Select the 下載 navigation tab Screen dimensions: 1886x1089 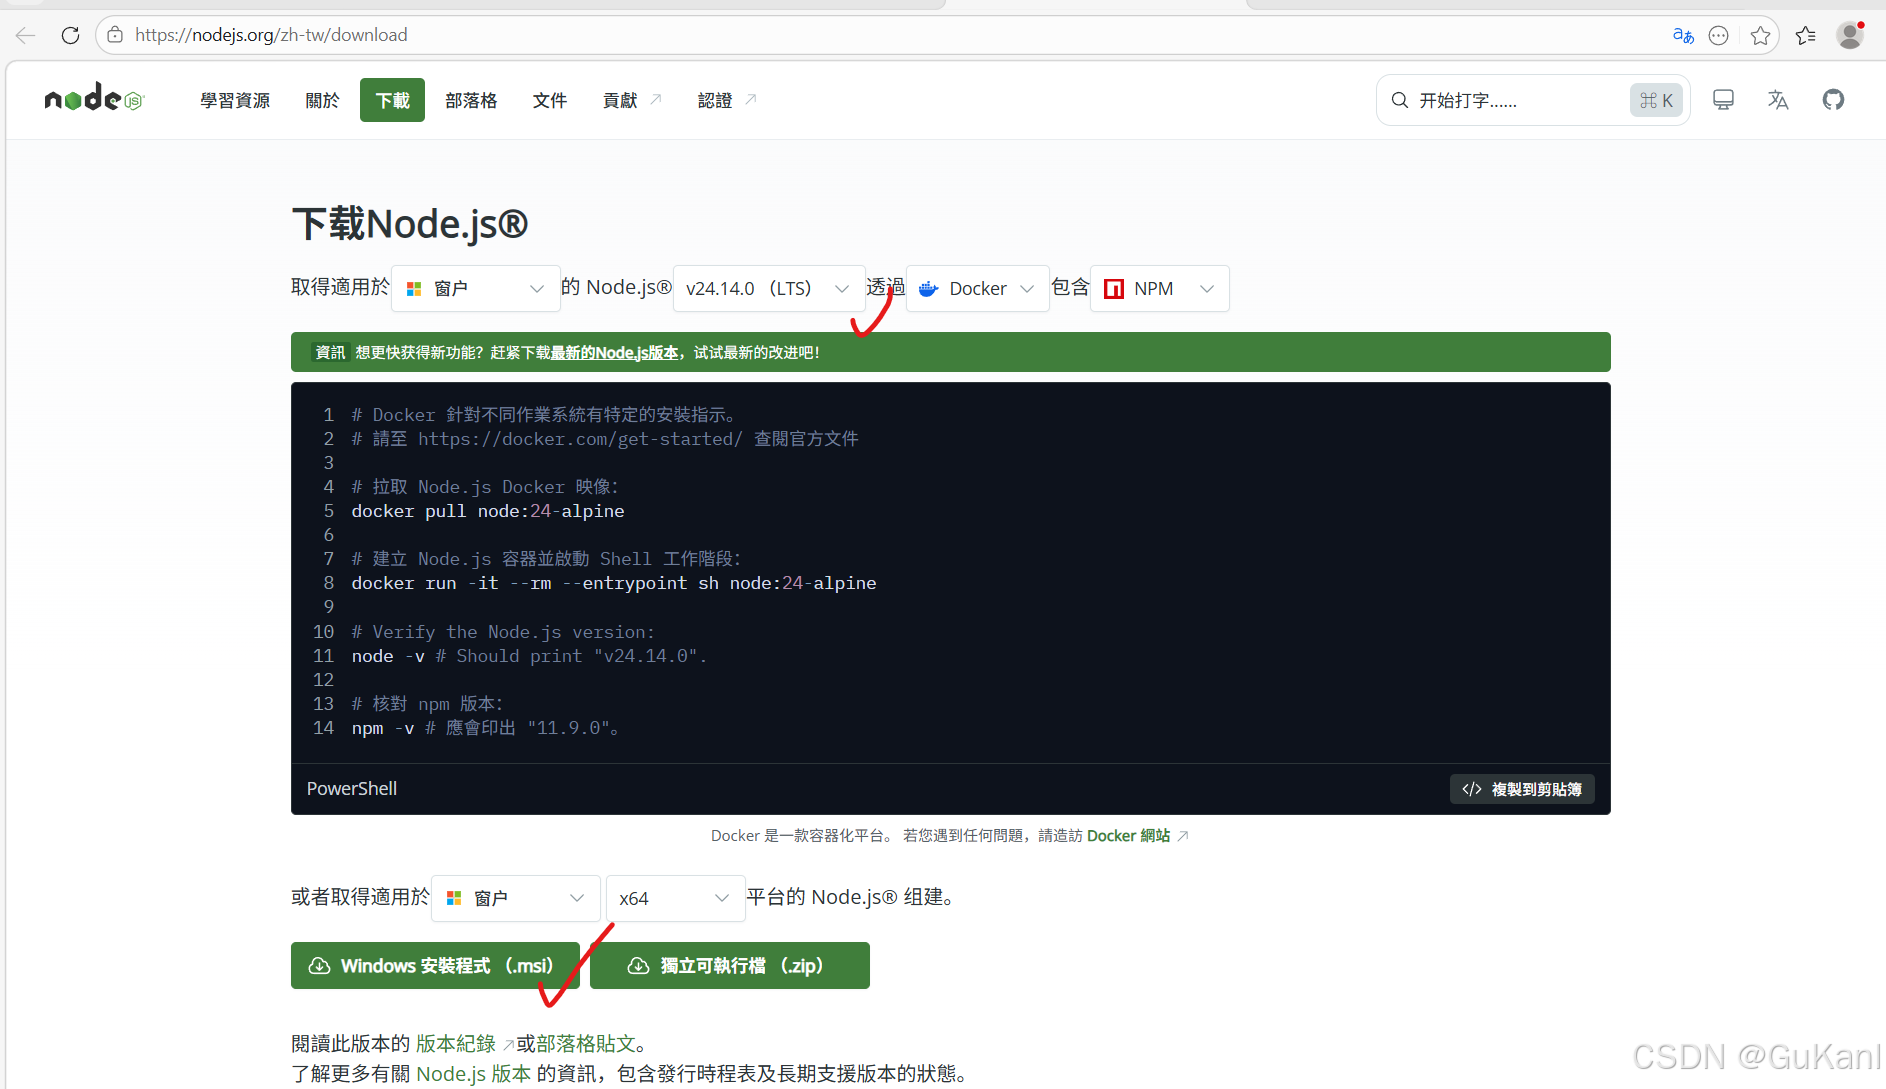[x=392, y=100]
